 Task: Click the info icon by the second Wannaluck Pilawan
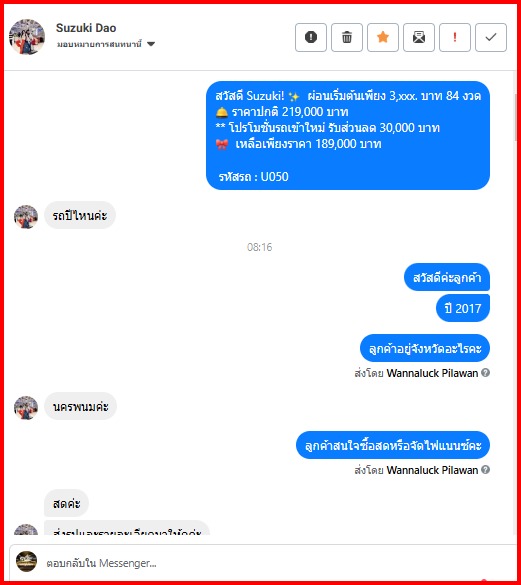tap(485, 470)
